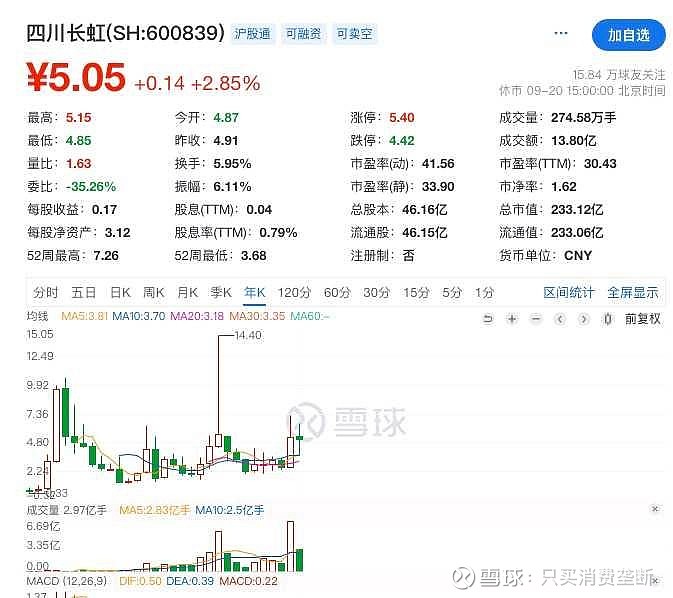Image resolution: width=673 pixels, height=598 pixels.
Task: Click the MA20:3.18 moving average label
Action: coord(197,316)
